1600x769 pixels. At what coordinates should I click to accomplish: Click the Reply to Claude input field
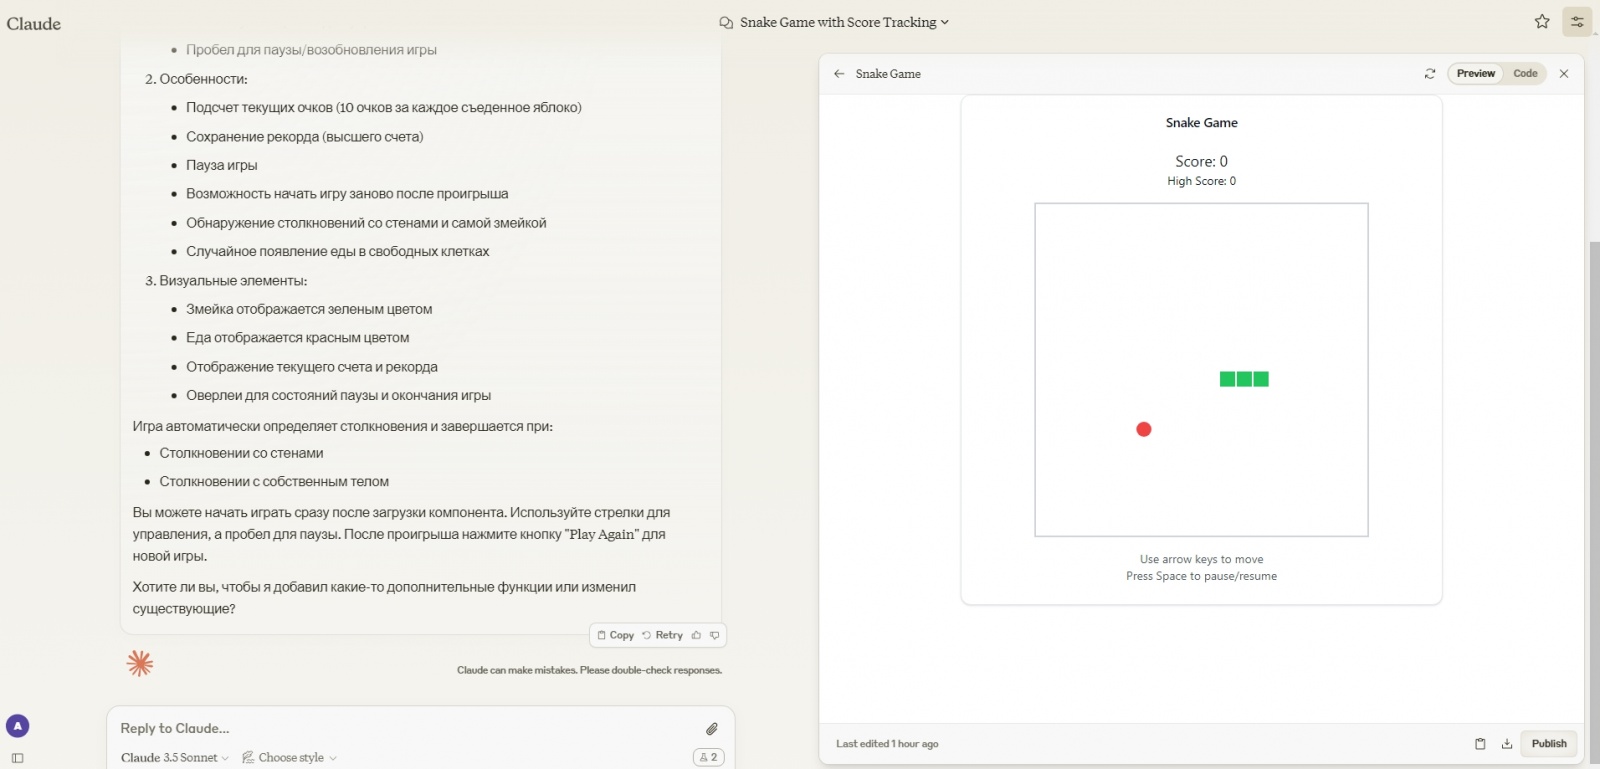400,728
